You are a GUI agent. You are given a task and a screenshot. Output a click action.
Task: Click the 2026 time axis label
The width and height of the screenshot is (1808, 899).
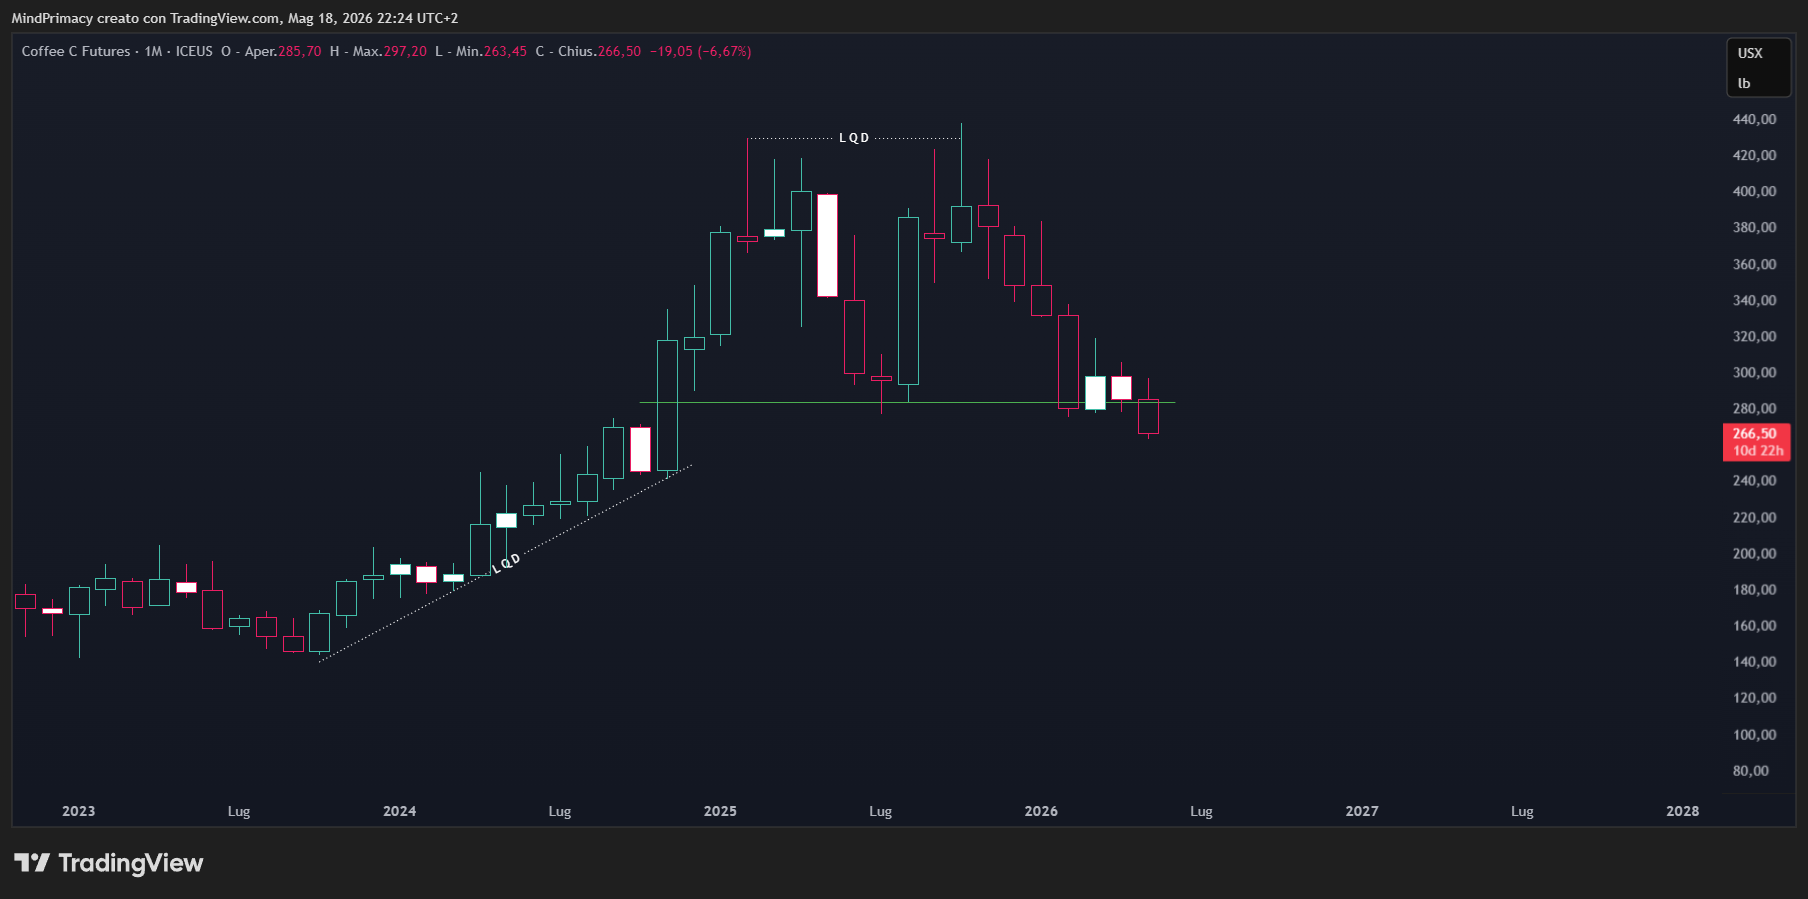point(1041,811)
